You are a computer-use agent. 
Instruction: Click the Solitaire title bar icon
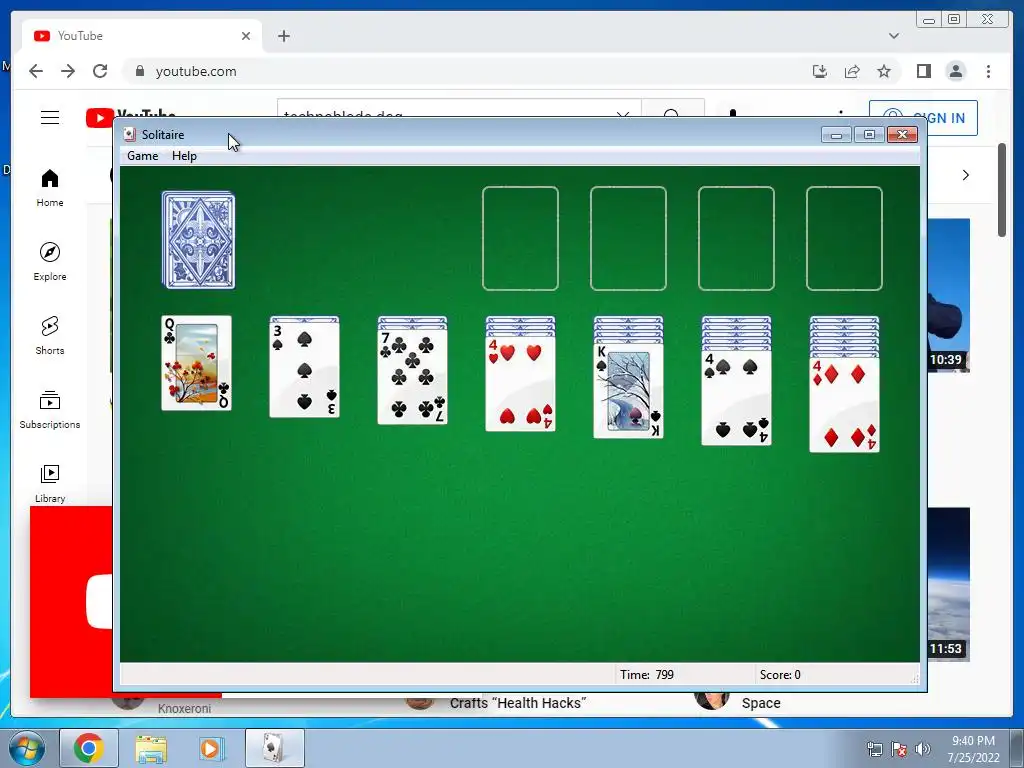click(129, 135)
